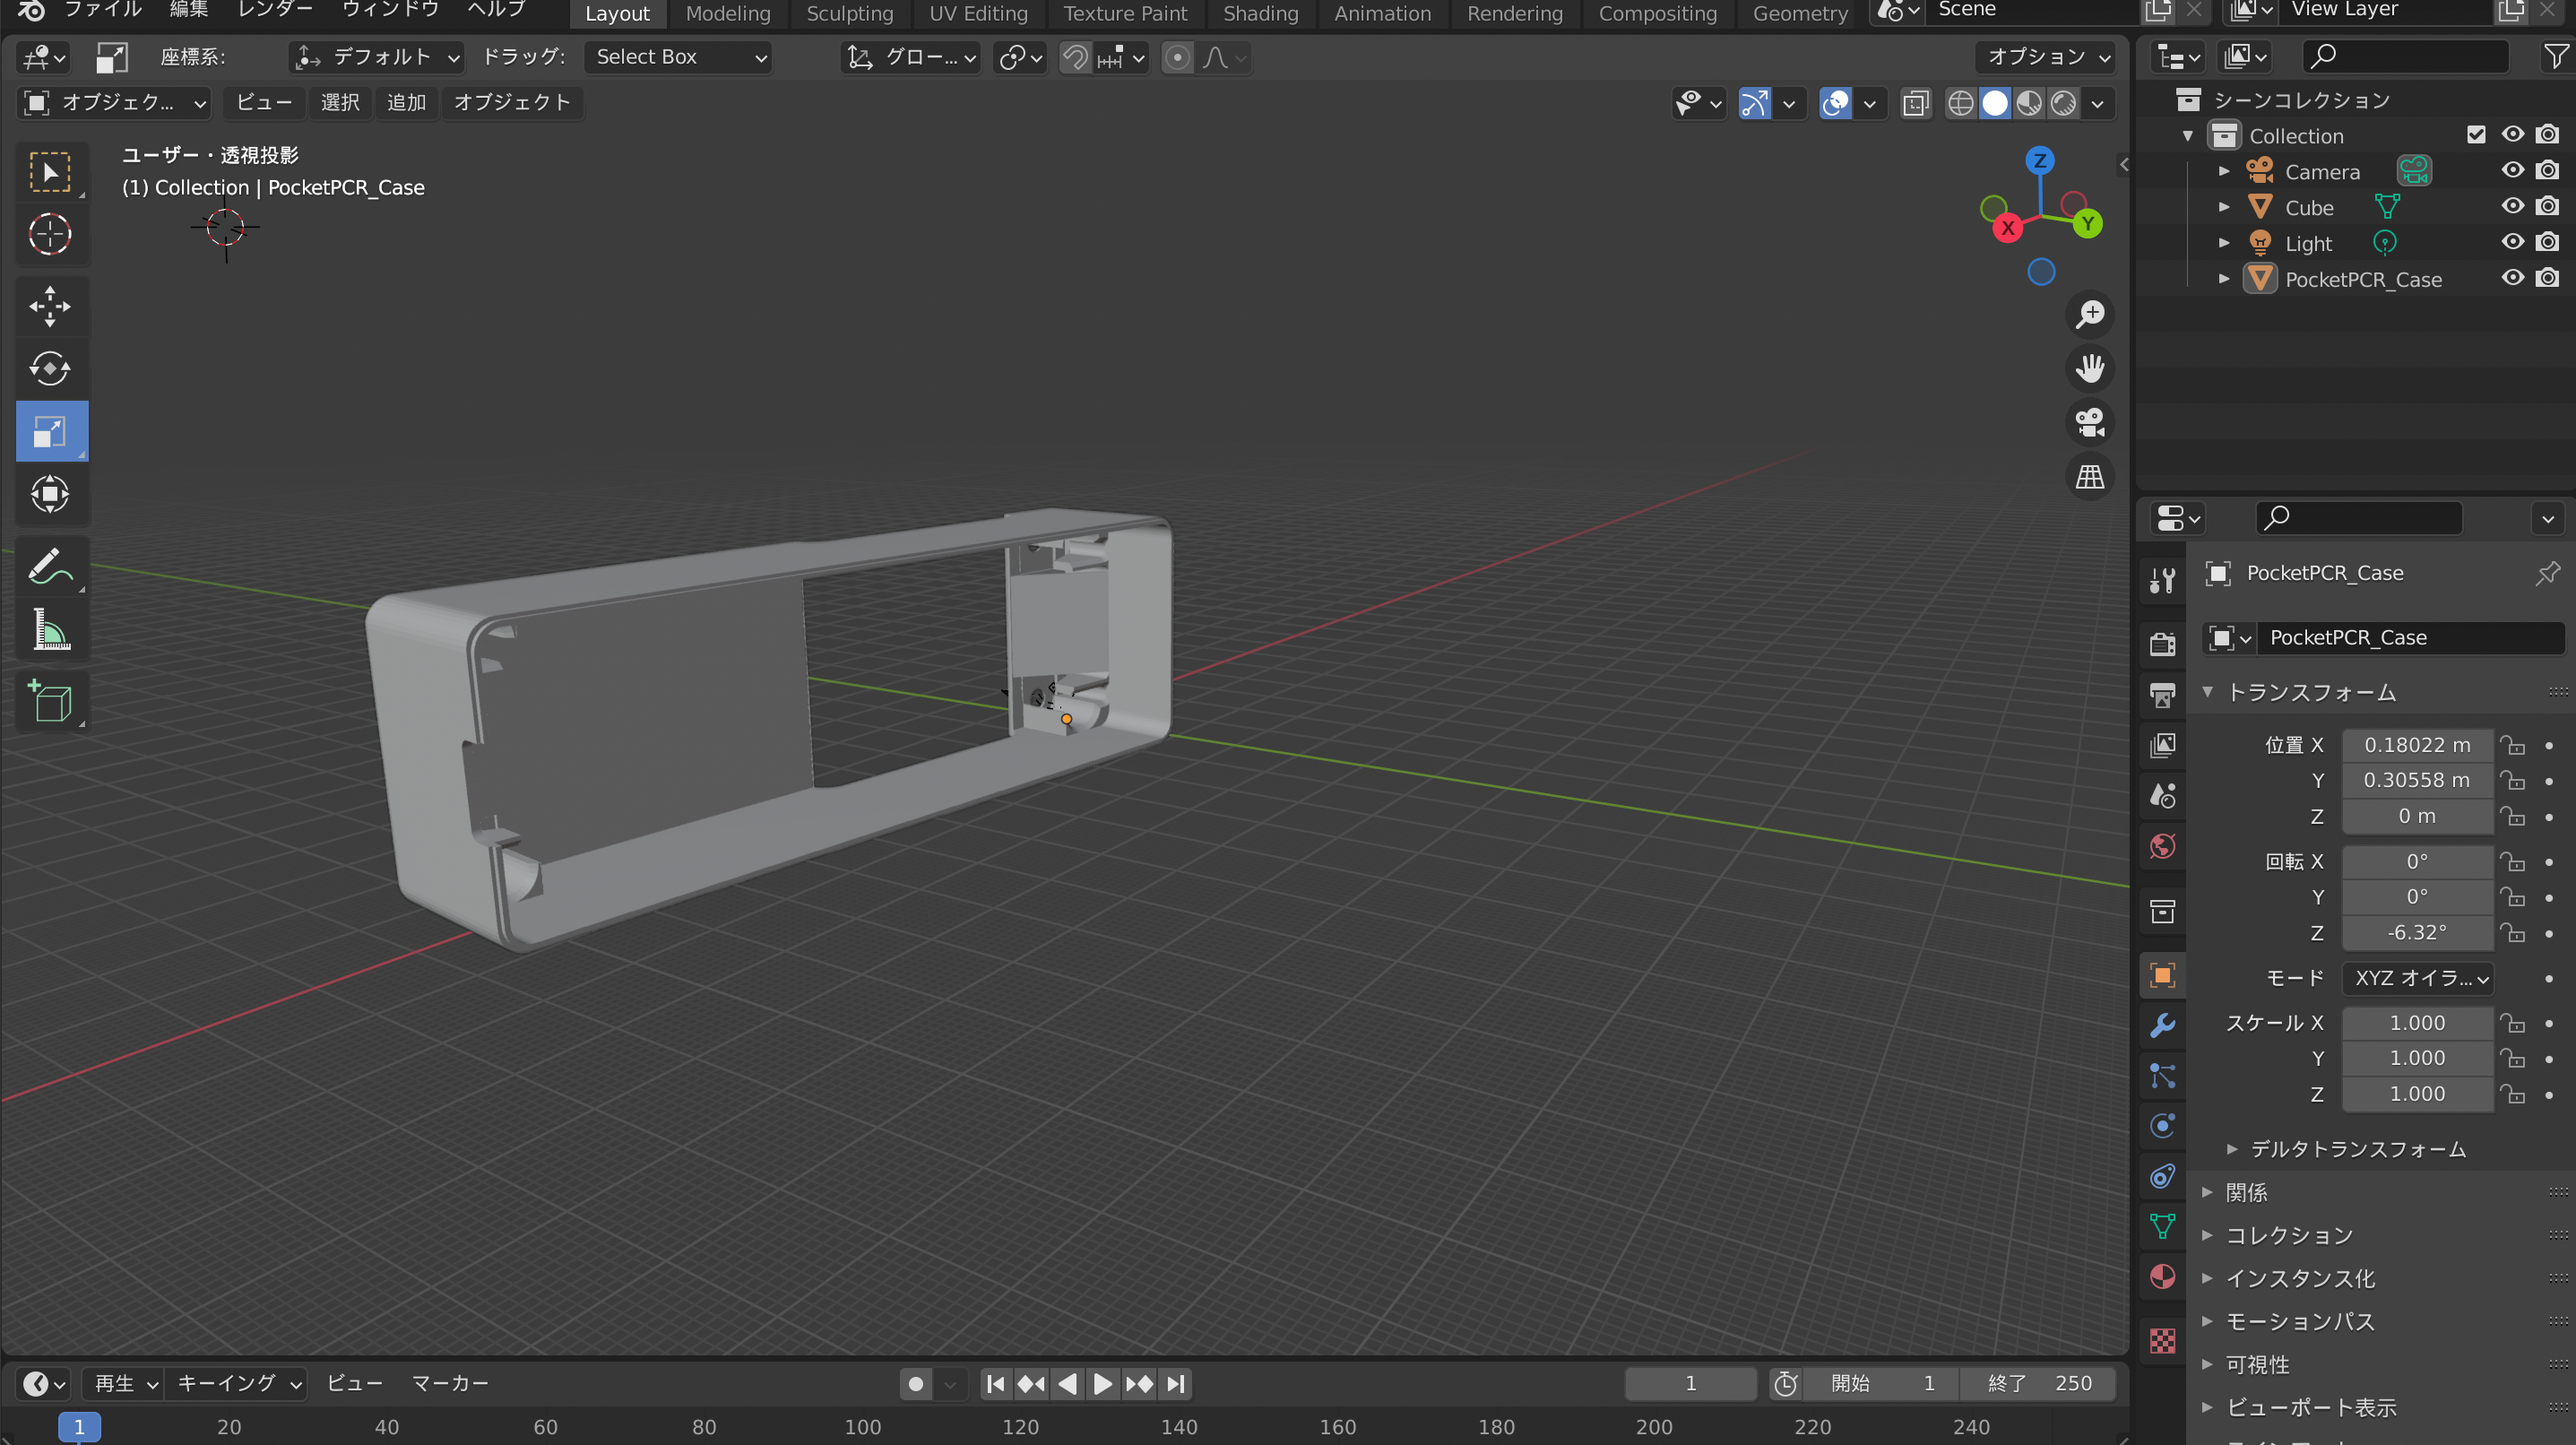Select the Rotate tool
The image size is (2576, 1445).
click(51, 369)
